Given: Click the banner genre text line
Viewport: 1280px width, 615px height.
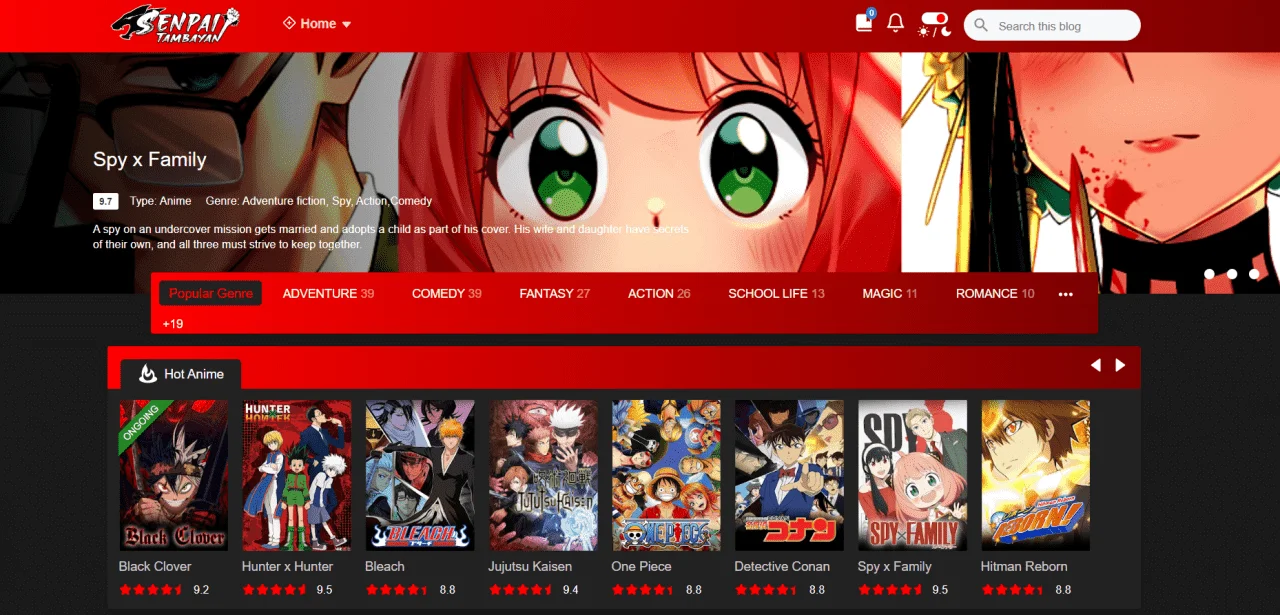Looking at the screenshot, I should click(319, 201).
